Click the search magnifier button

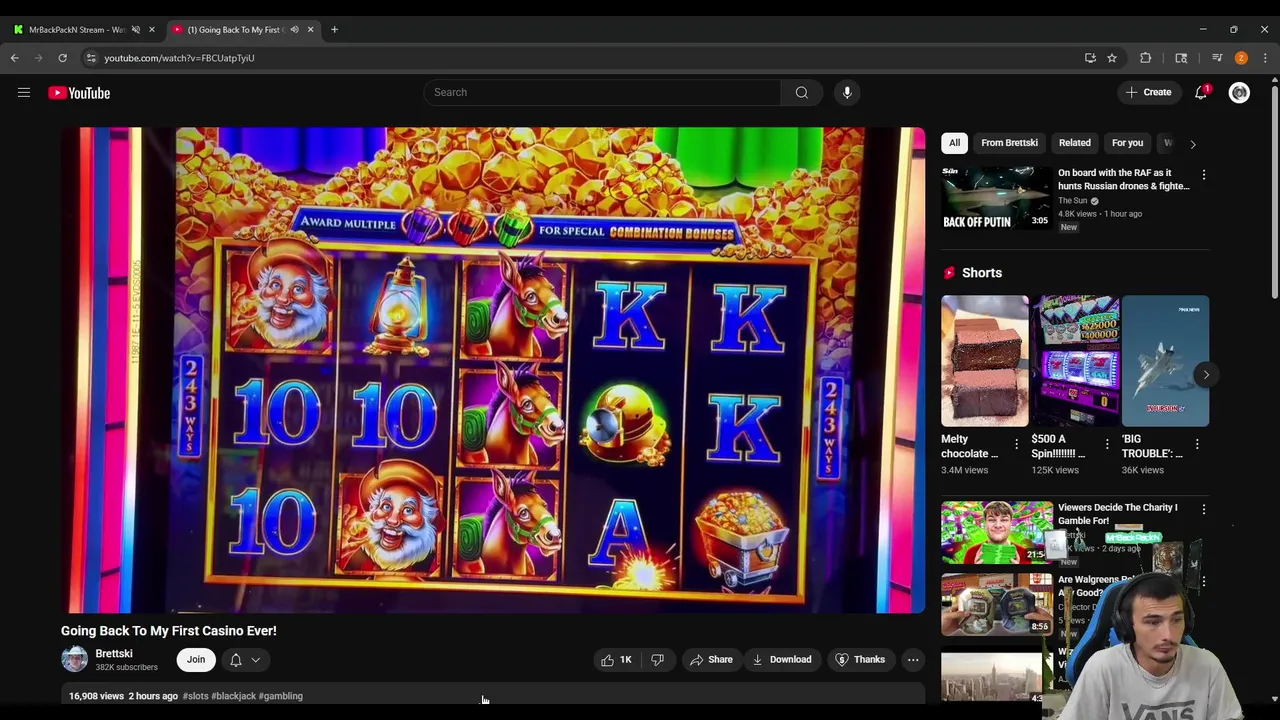(x=801, y=93)
